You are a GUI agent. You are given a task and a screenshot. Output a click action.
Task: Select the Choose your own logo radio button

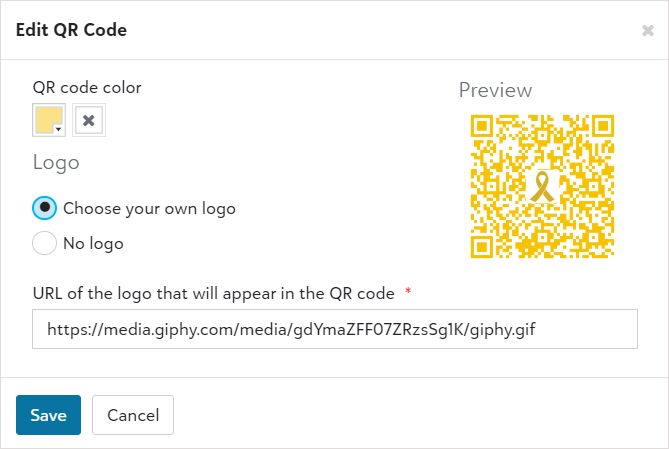44,208
